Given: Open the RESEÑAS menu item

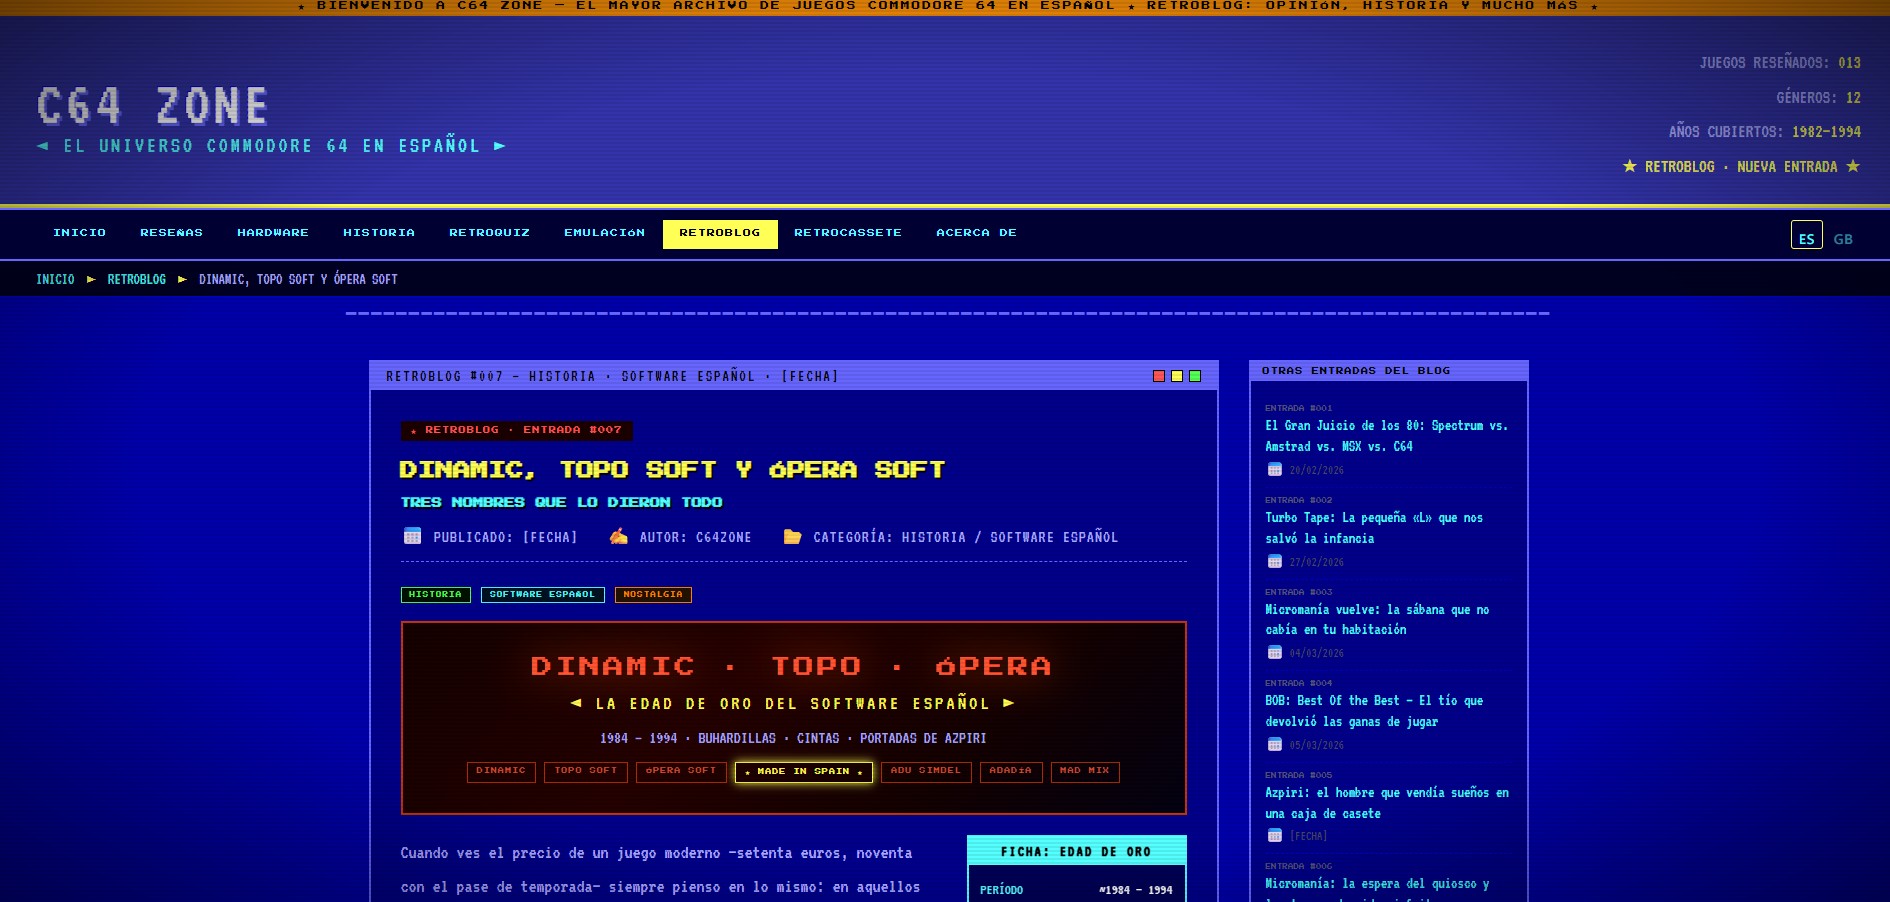Looking at the screenshot, I should [171, 233].
